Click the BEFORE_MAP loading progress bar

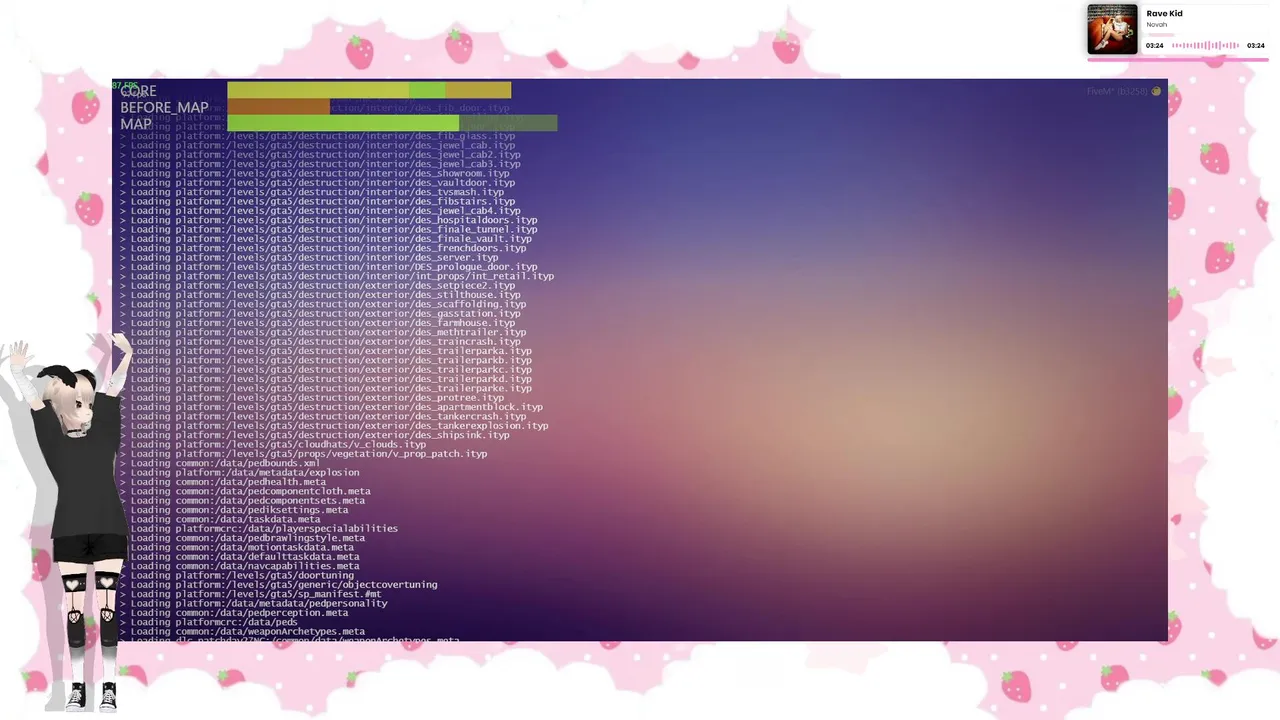(x=278, y=107)
